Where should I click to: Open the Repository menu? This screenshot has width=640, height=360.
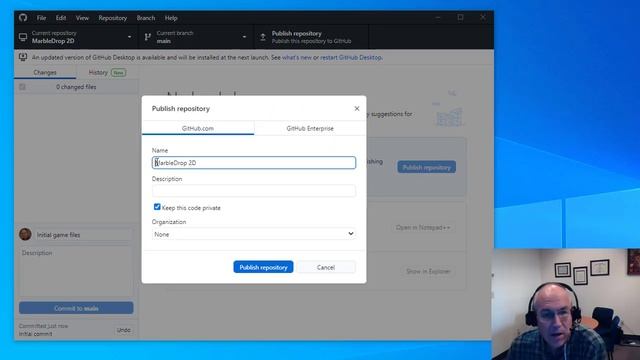pos(113,18)
